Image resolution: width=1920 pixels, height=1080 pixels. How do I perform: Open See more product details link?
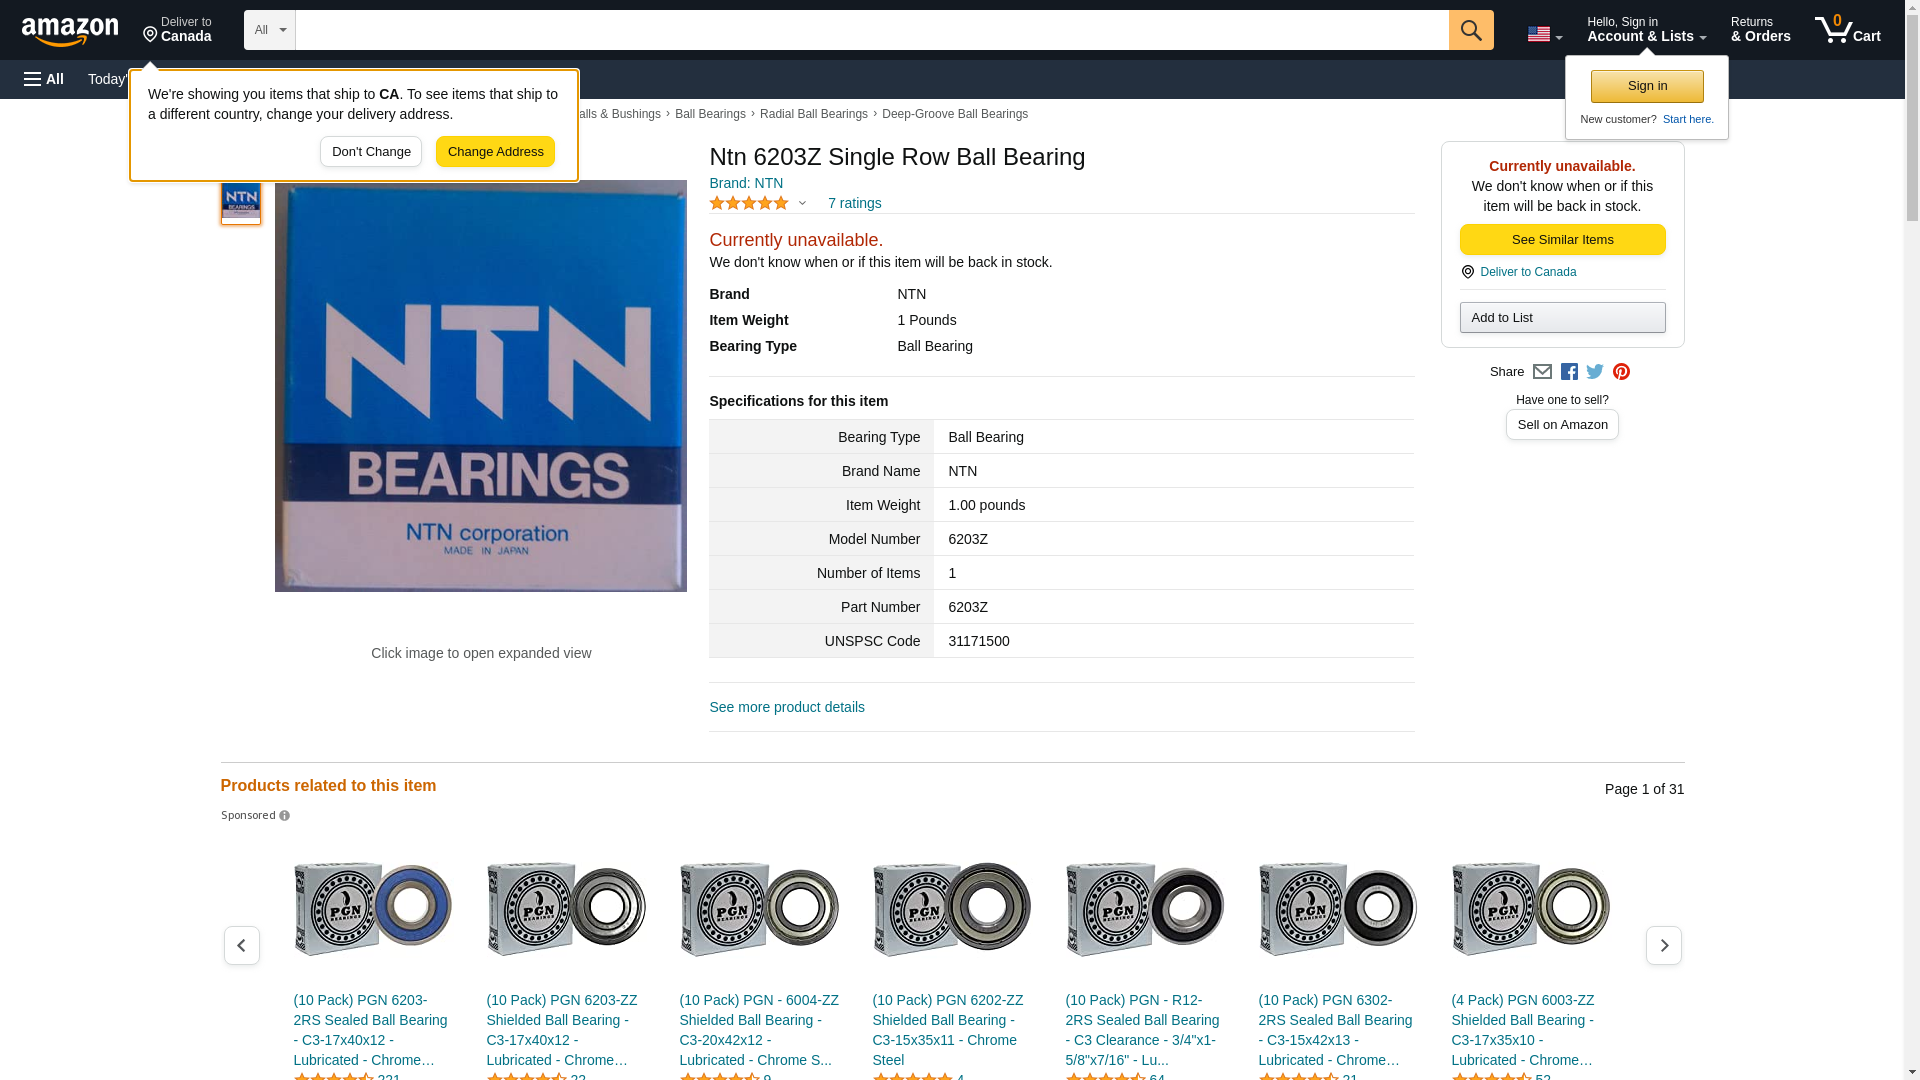point(787,707)
